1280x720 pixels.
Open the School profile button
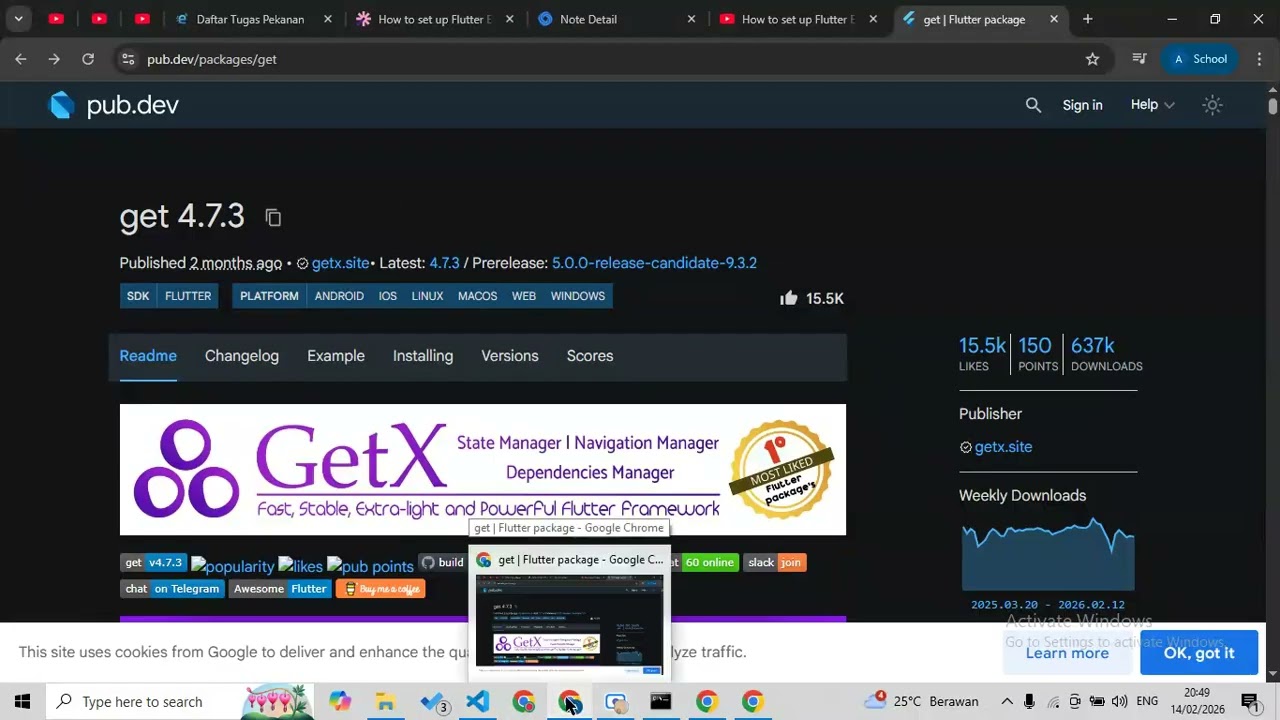1200,59
